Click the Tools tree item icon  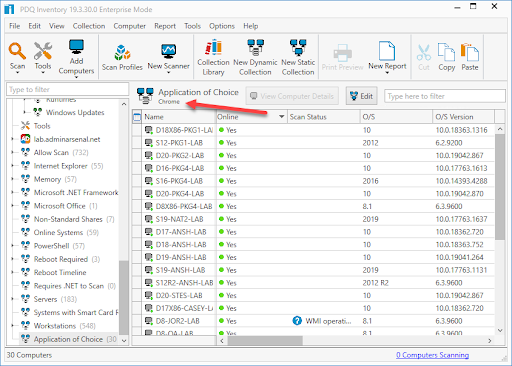25,126
